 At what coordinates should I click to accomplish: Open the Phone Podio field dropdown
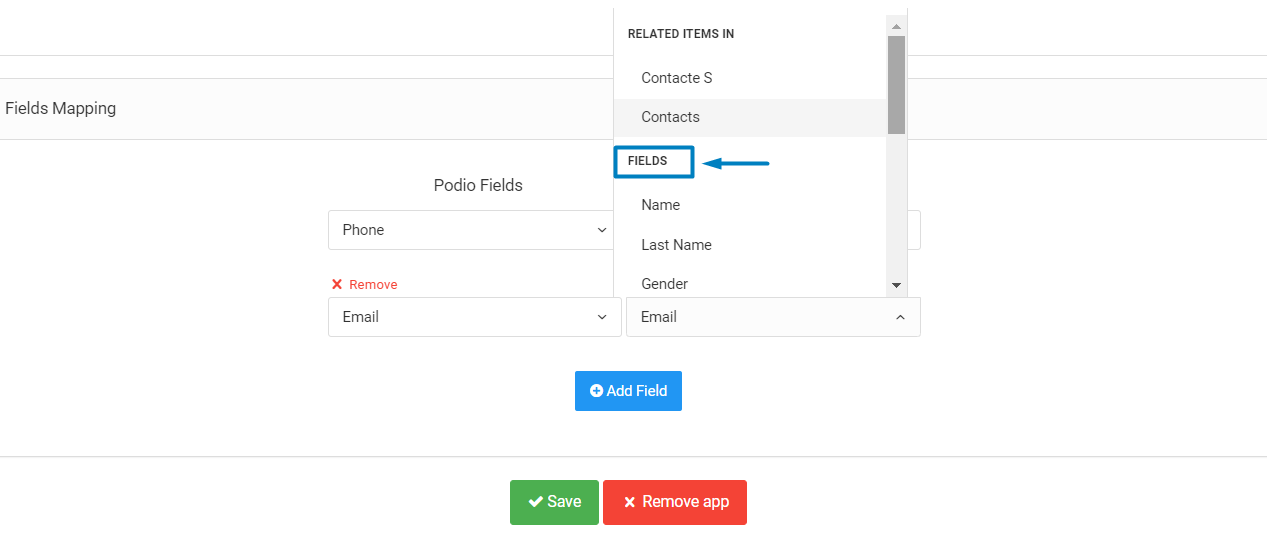(x=474, y=230)
